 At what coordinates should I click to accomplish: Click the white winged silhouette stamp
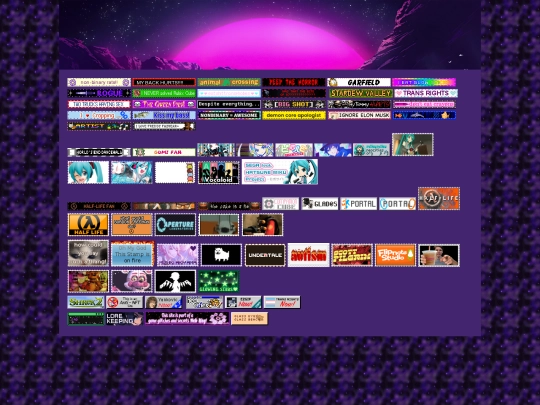coord(175,281)
